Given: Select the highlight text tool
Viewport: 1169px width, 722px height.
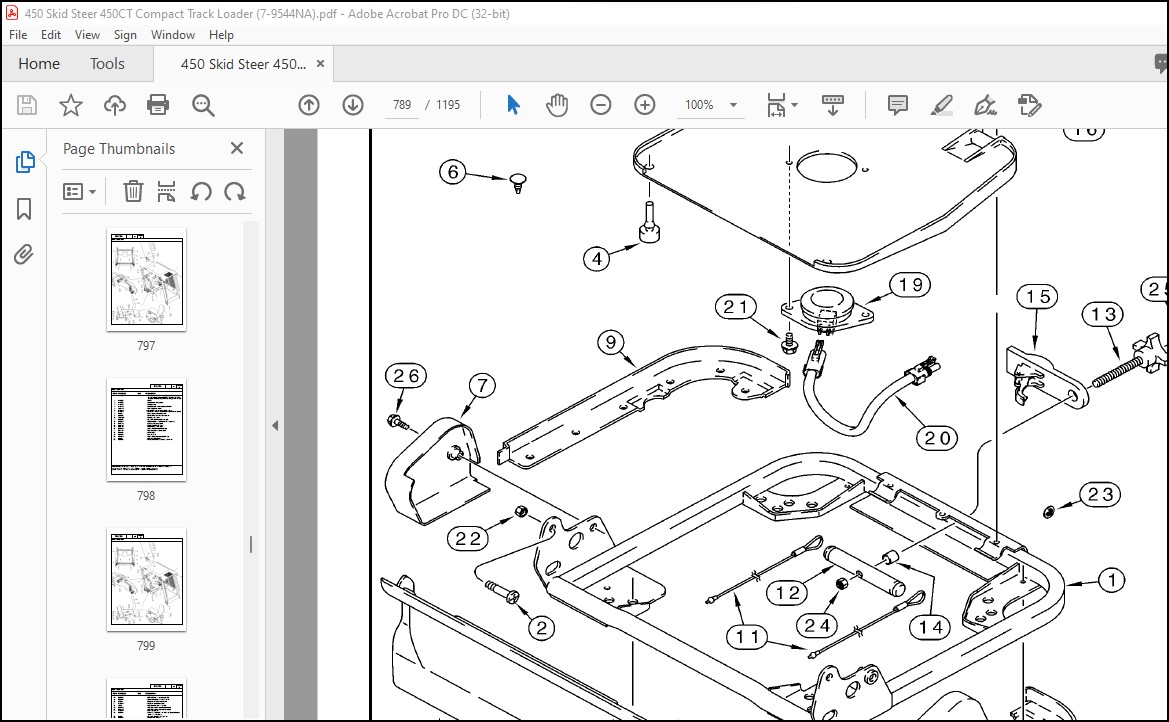Looking at the screenshot, I should tap(942, 105).
